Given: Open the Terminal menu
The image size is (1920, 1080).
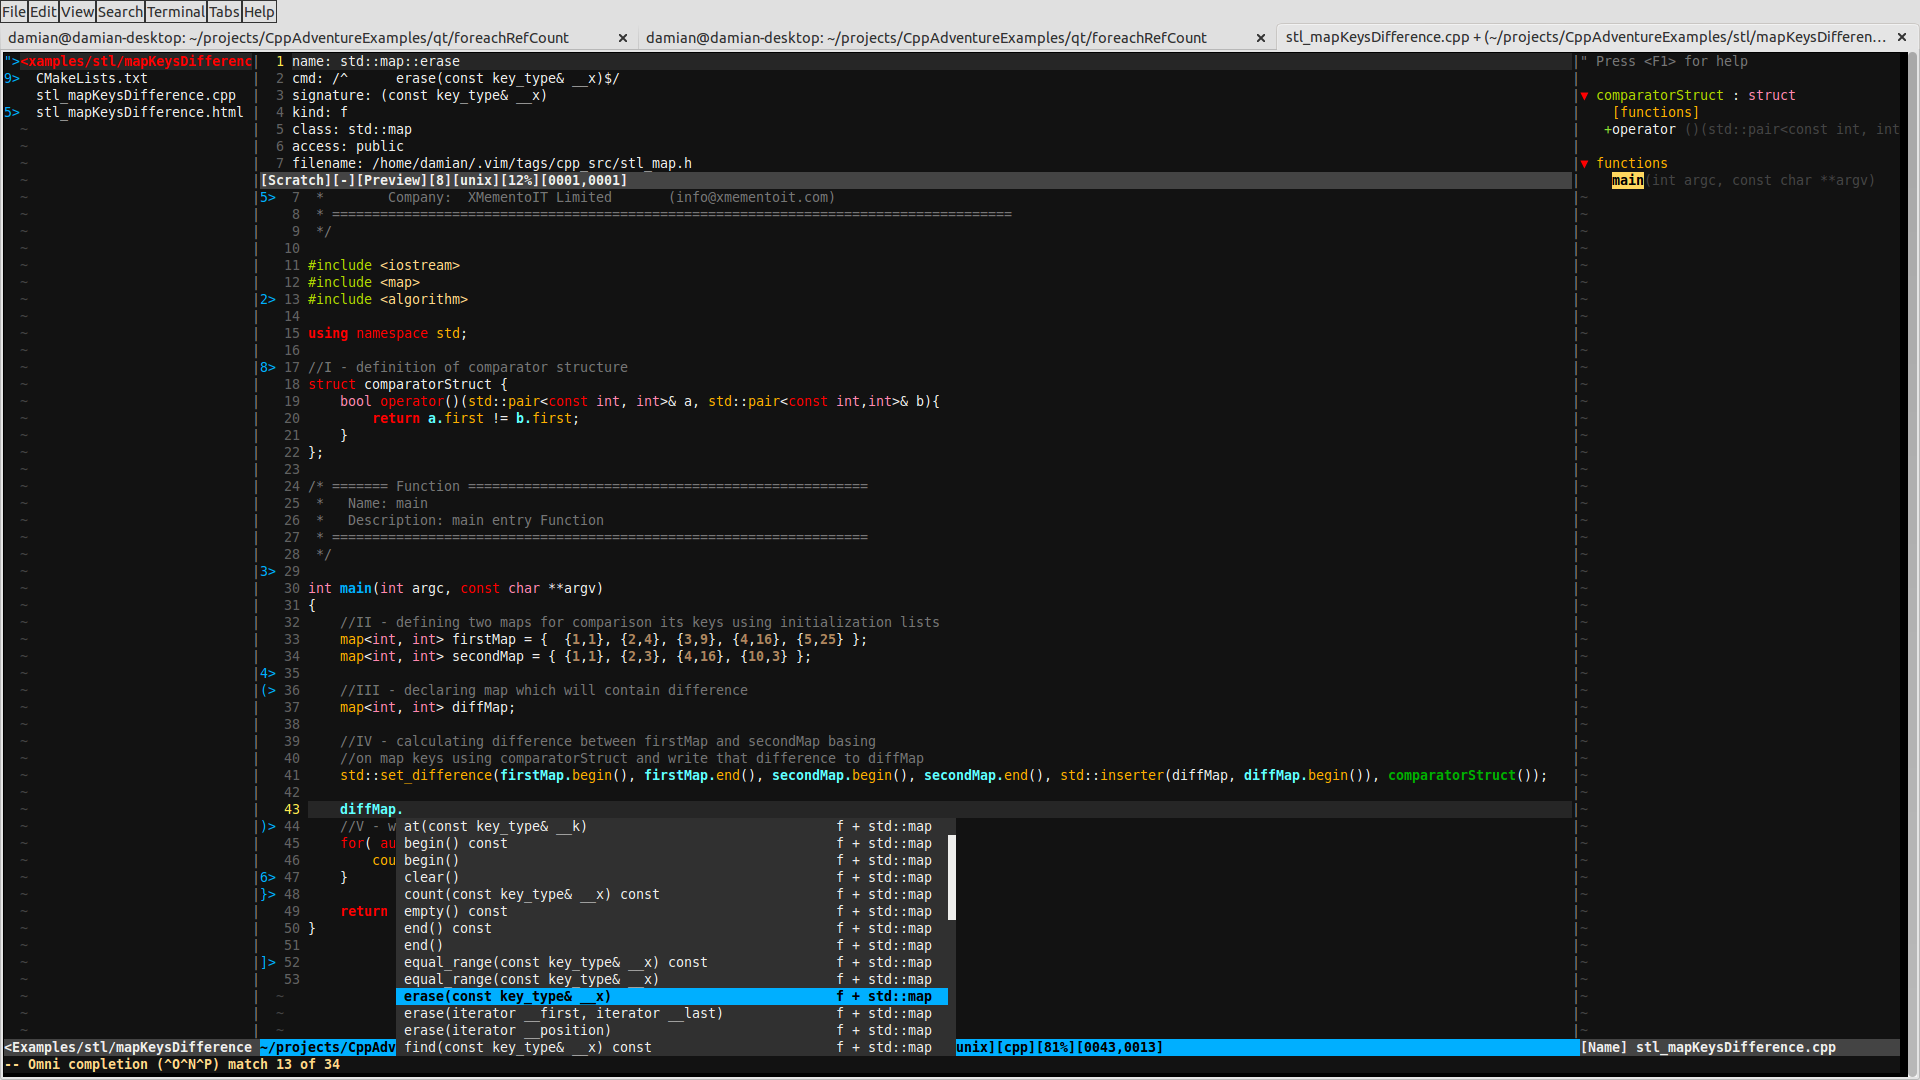Looking at the screenshot, I should (175, 12).
